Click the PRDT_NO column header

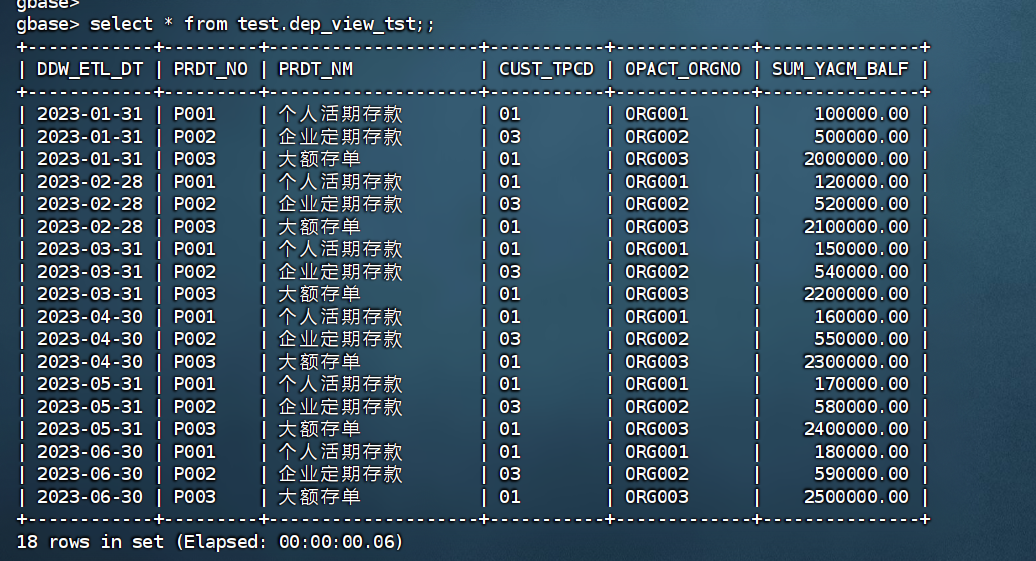(210, 69)
